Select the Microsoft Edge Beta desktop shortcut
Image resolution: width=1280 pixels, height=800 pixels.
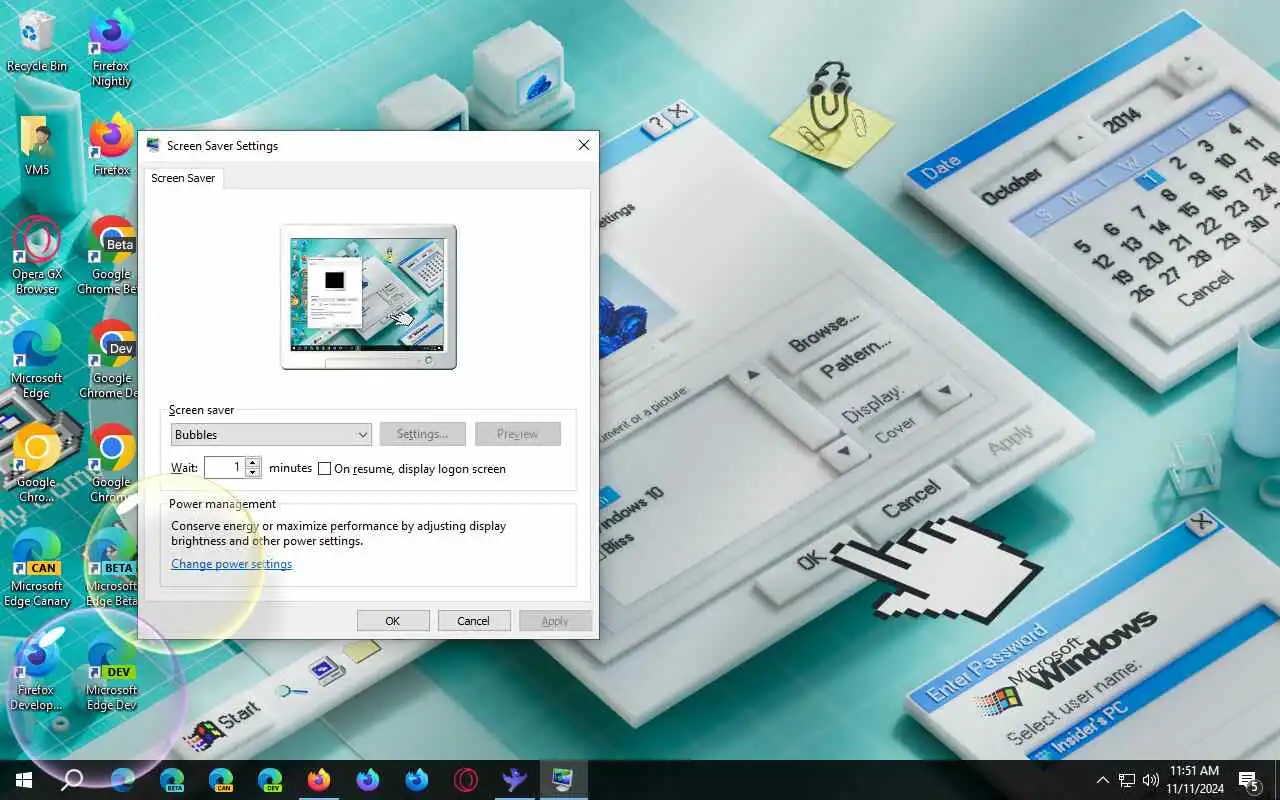pos(112,568)
